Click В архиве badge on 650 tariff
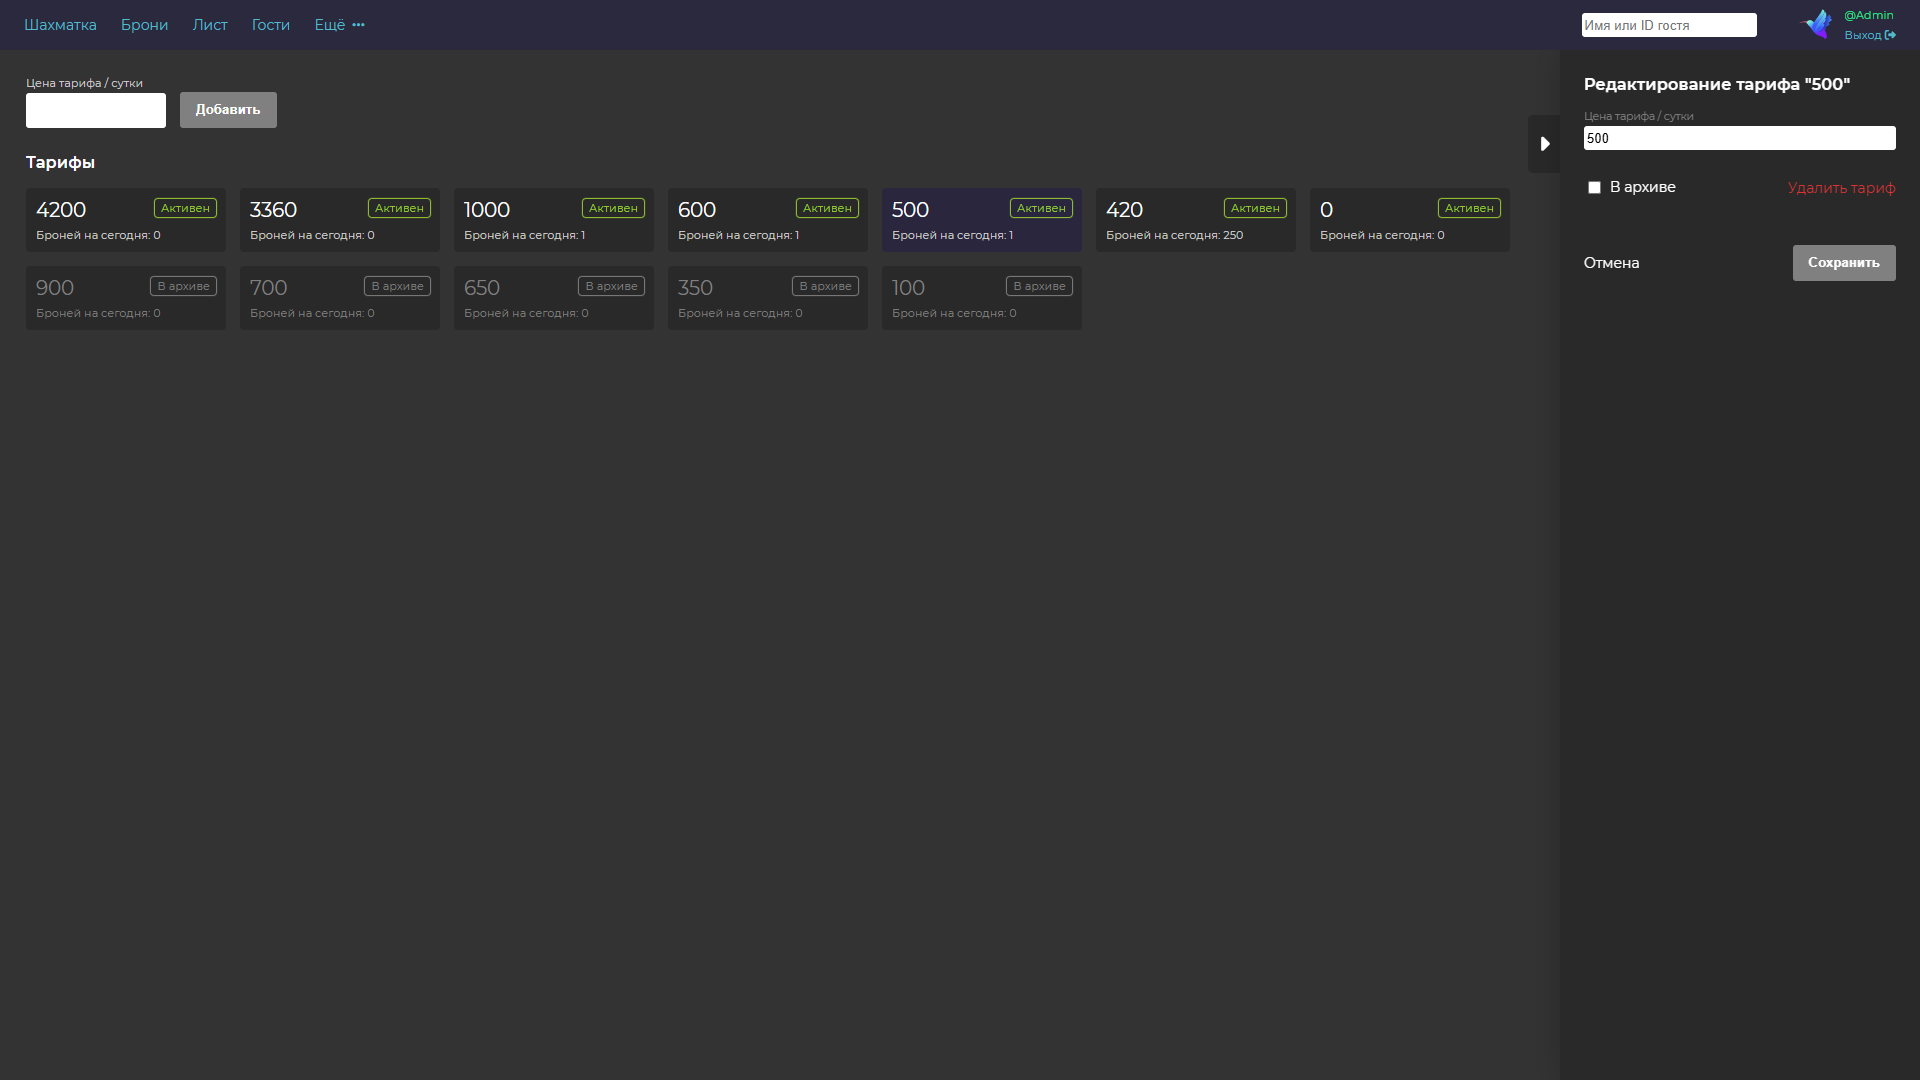The width and height of the screenshot is (1920, 1080). click(611, 286)
